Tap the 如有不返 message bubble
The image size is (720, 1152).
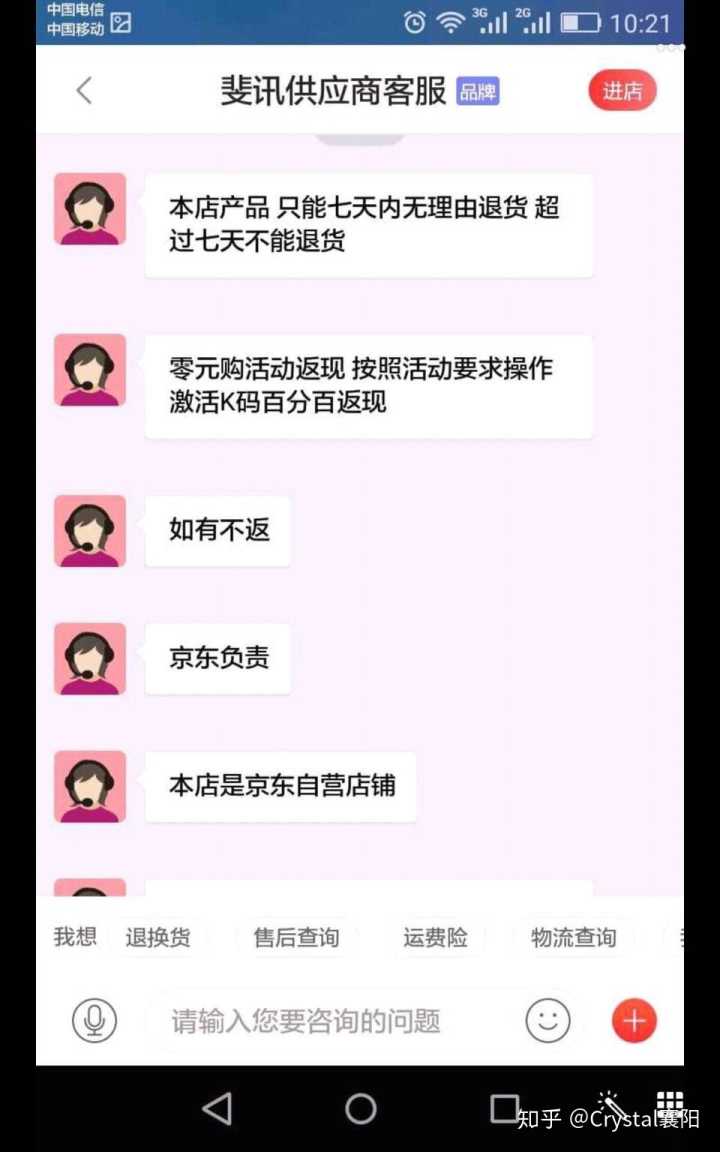click(218, 530)
